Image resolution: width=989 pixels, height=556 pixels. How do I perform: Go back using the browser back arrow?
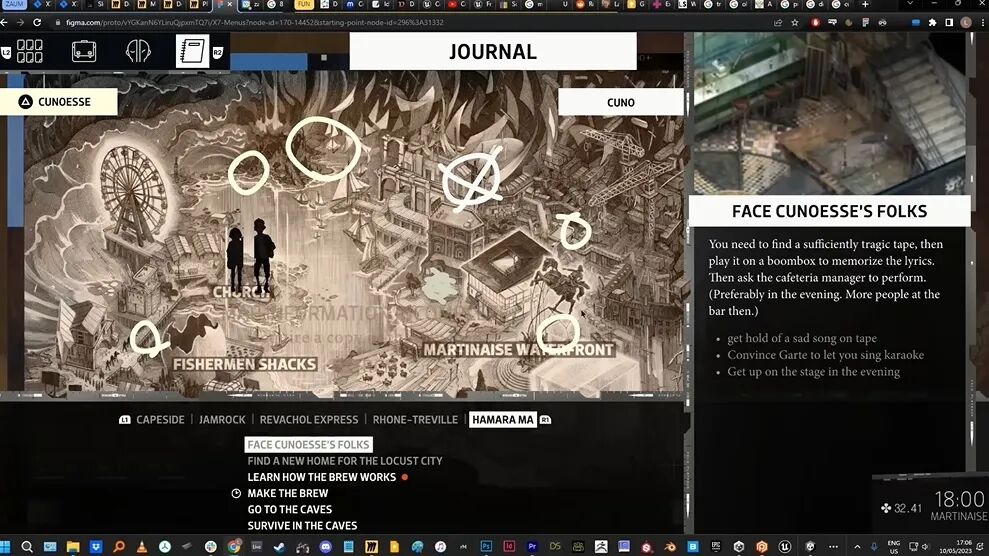(x=4, y=22)
